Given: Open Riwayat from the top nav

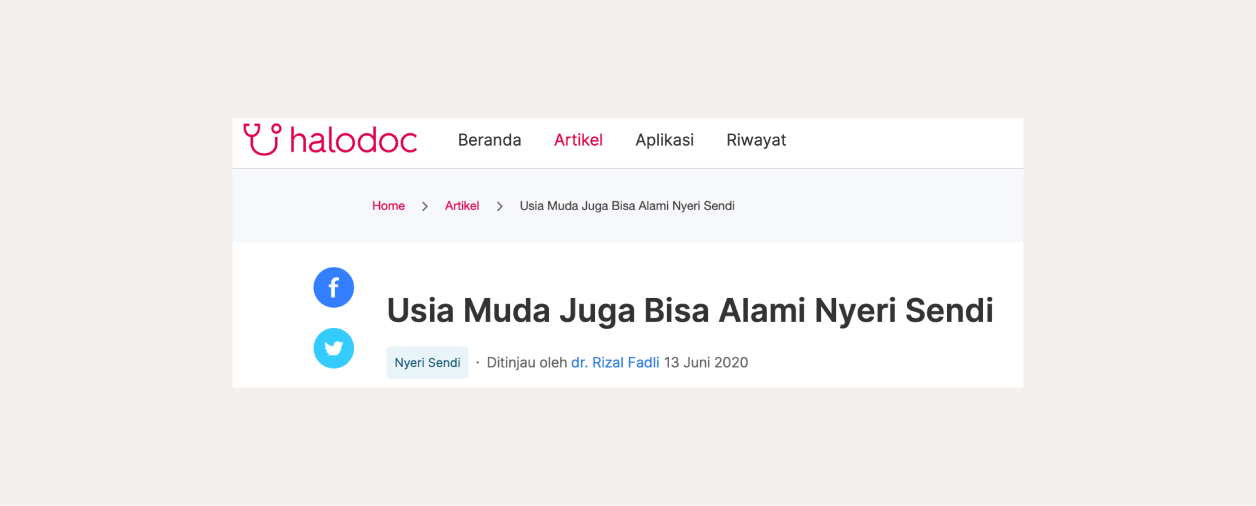Looking at the screenshot, I should 756,140.
